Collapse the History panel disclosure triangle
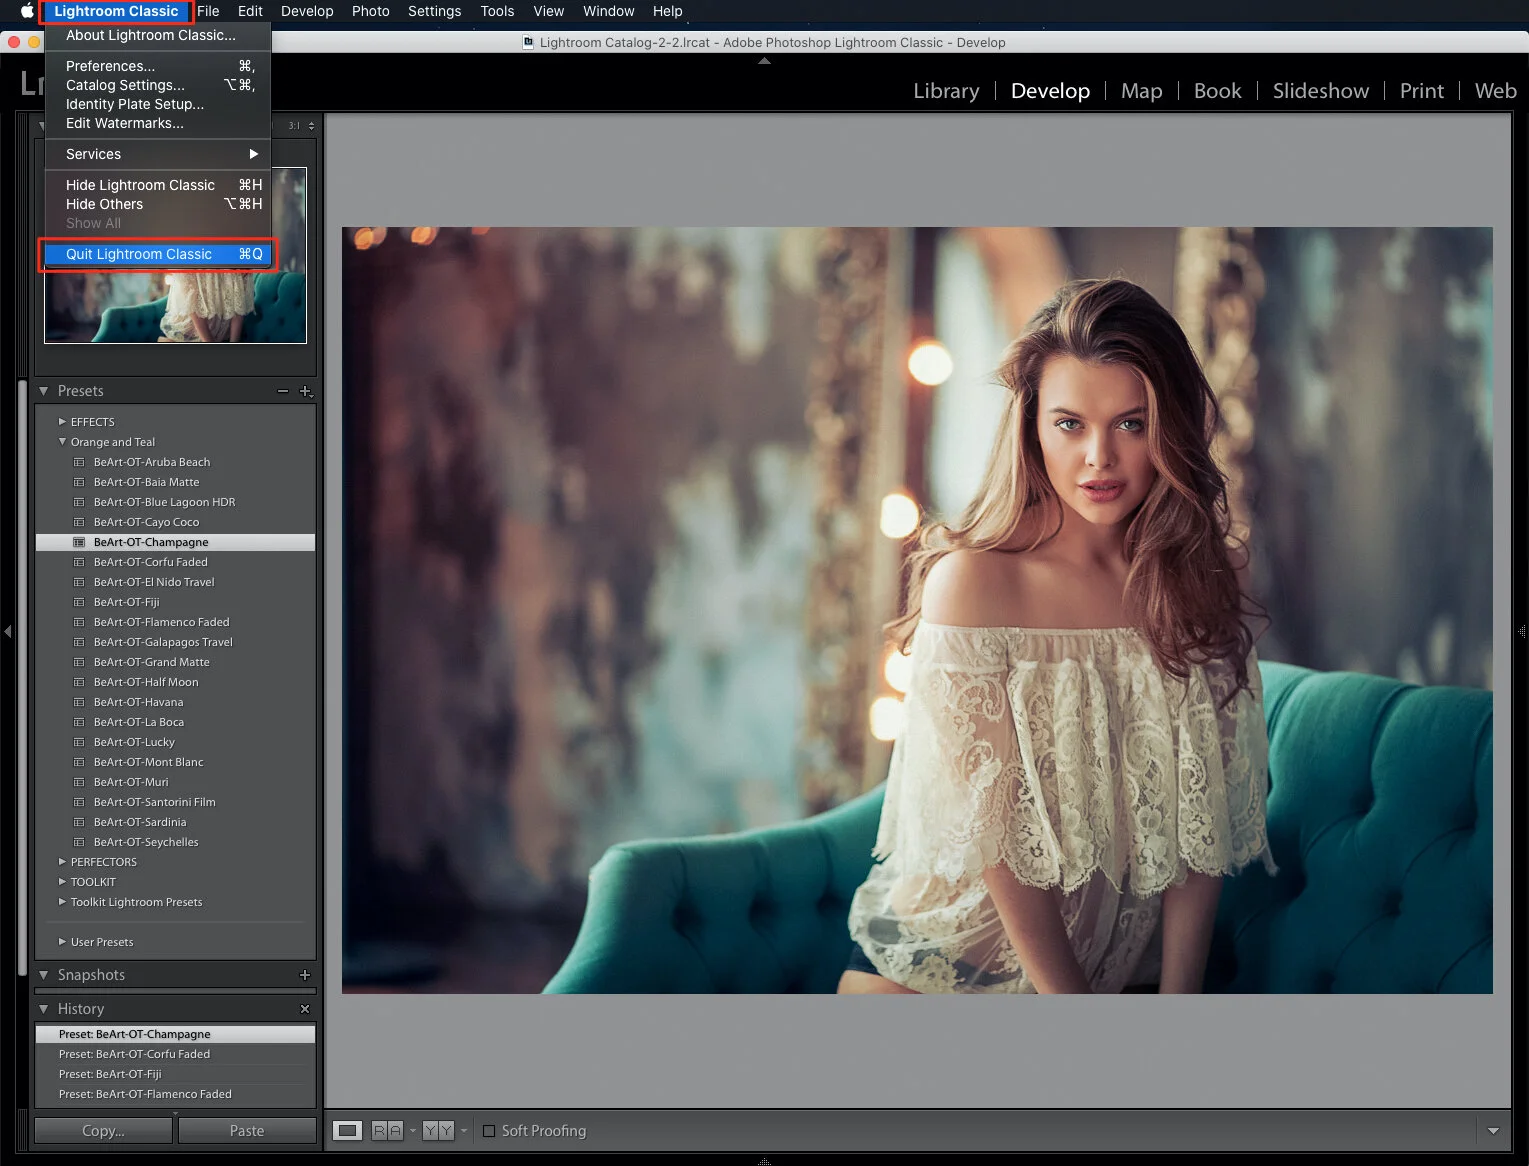Image resolution: width=1529 pixels, height=1166 pixels. pos(44,1009)
